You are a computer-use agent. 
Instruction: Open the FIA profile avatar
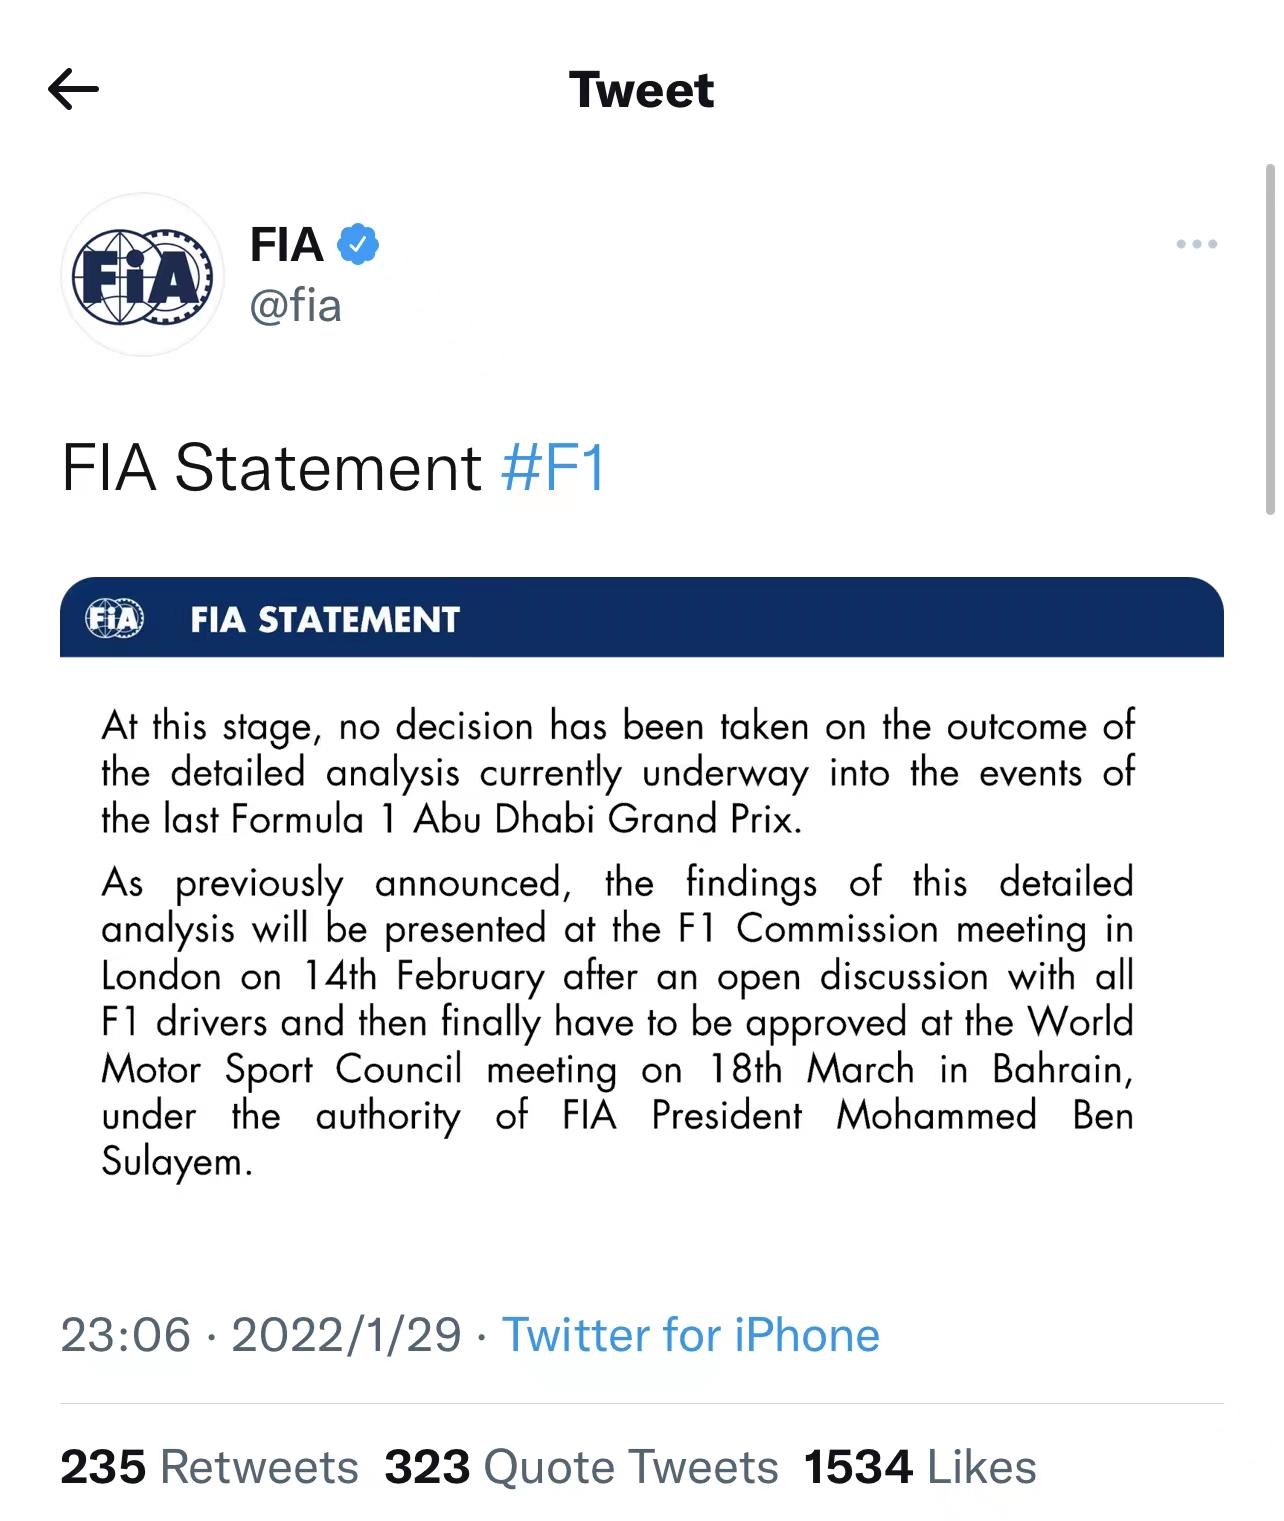143,275
